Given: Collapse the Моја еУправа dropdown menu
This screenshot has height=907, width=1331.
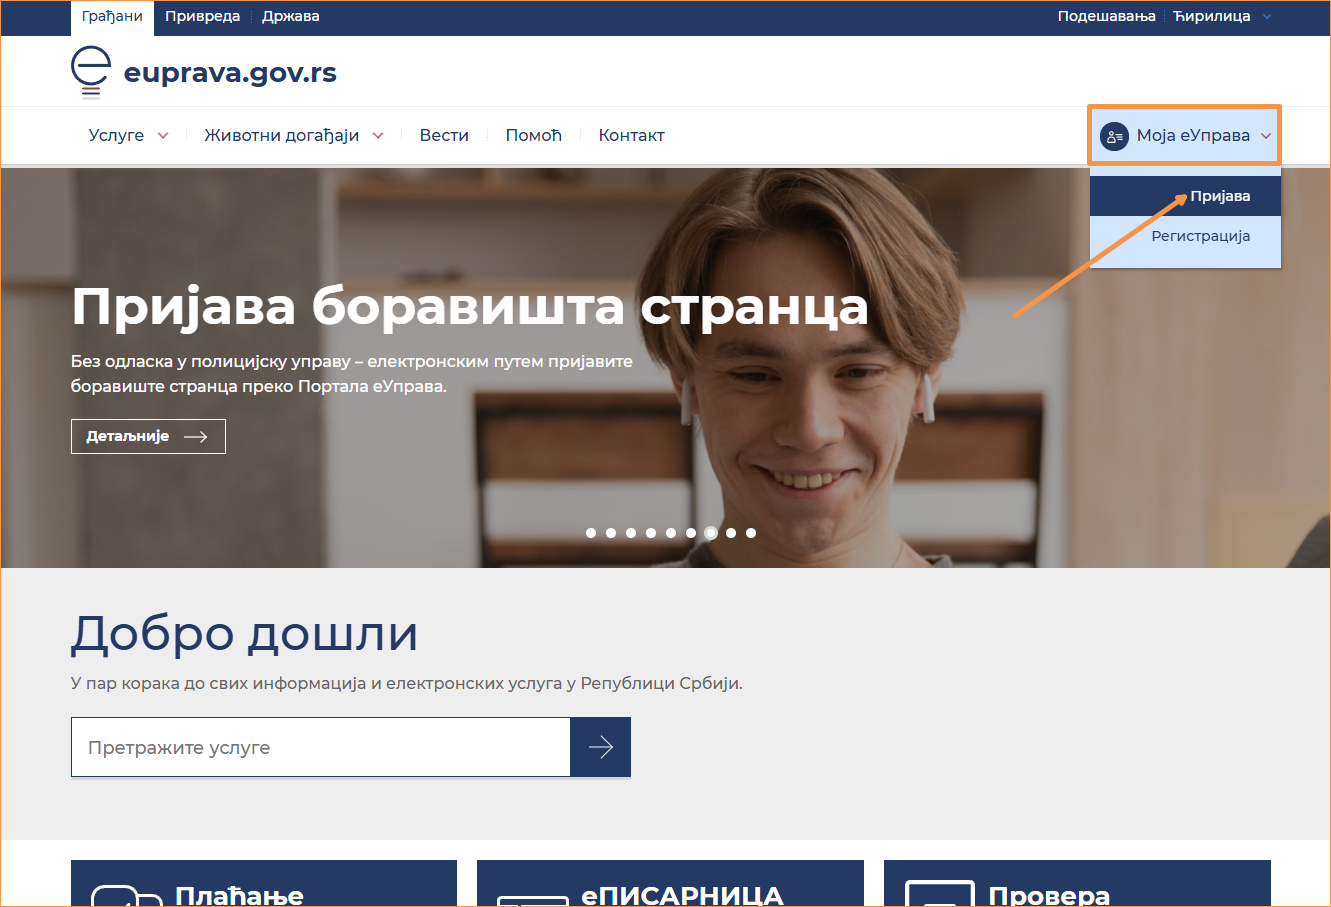Looking at the screenshot, I should tap(1265, 136).
